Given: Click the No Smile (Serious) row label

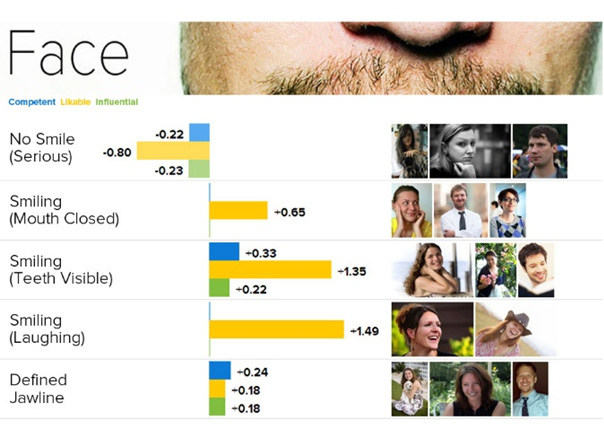Looking at the screenshot, I should 42,148.
